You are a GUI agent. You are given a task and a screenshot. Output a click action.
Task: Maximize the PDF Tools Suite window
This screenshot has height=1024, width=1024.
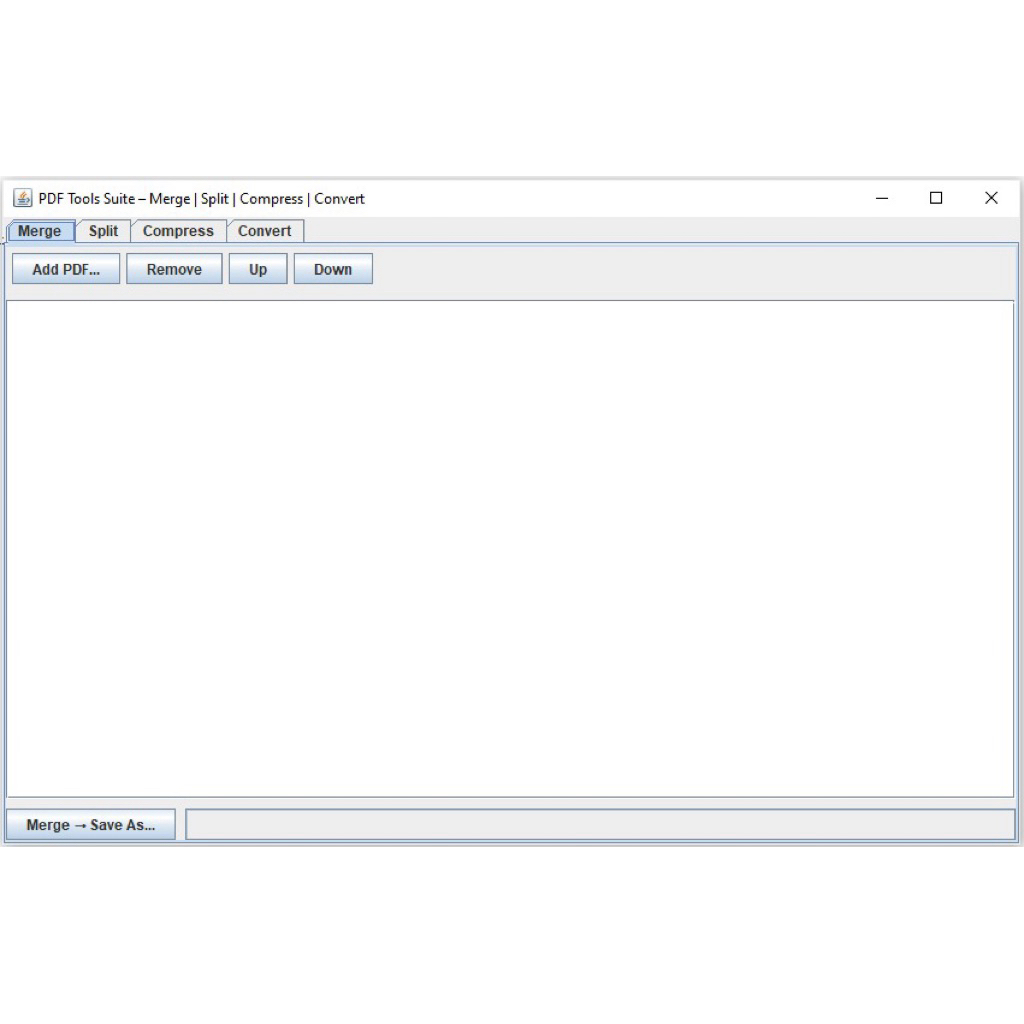936,198
